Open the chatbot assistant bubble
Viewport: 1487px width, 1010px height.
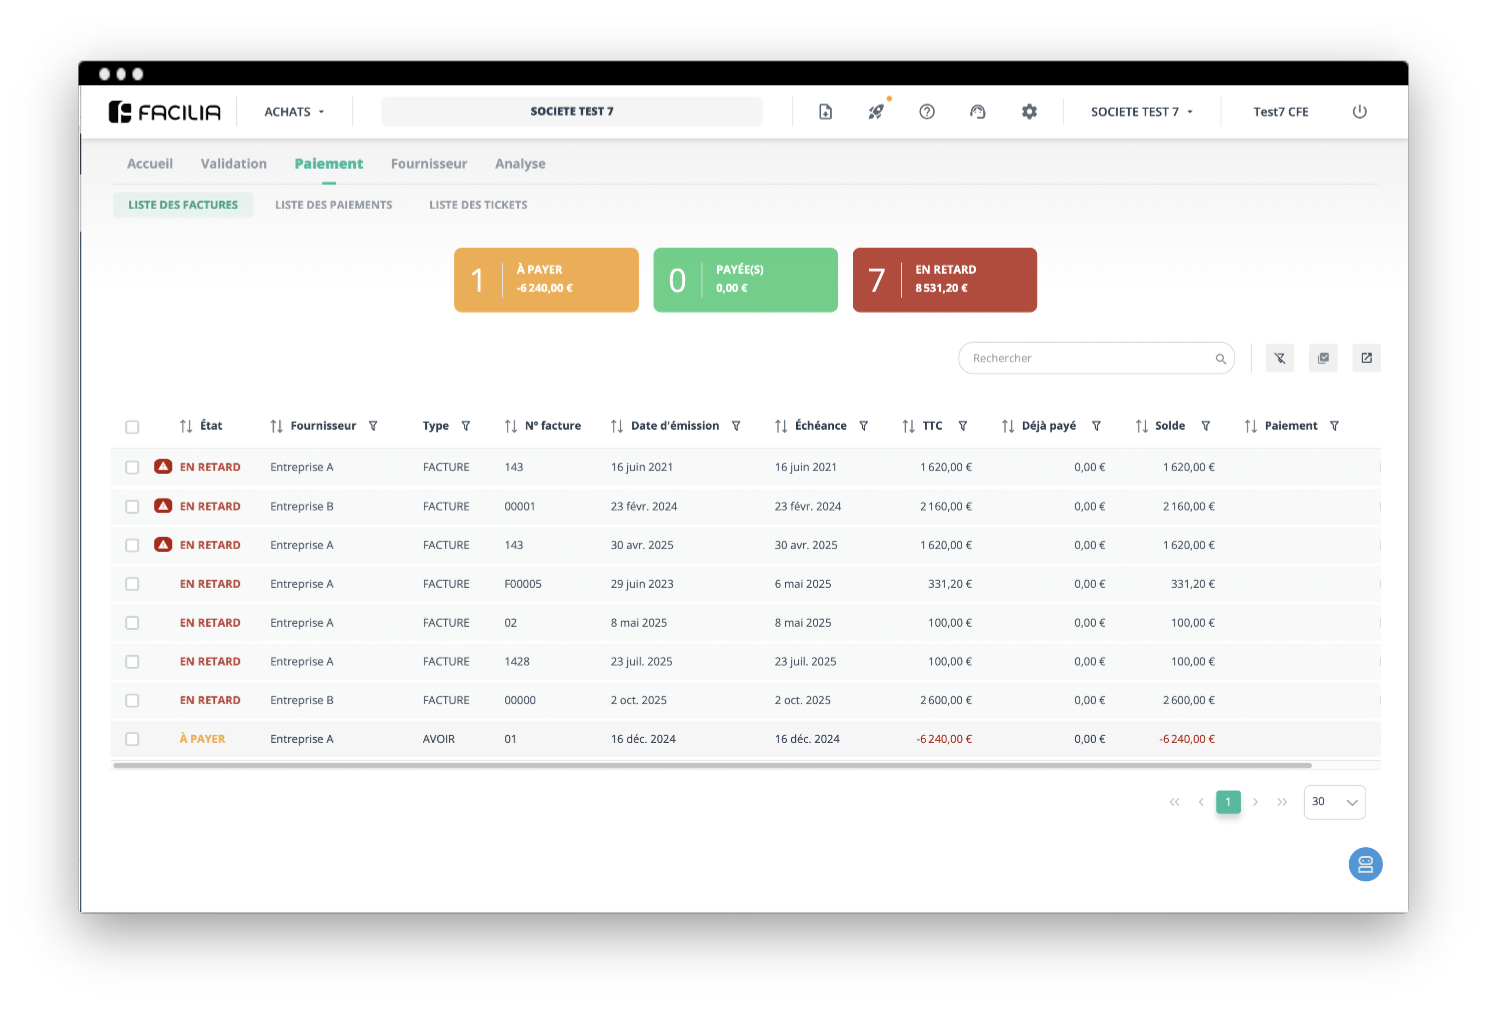[1365, 864]
